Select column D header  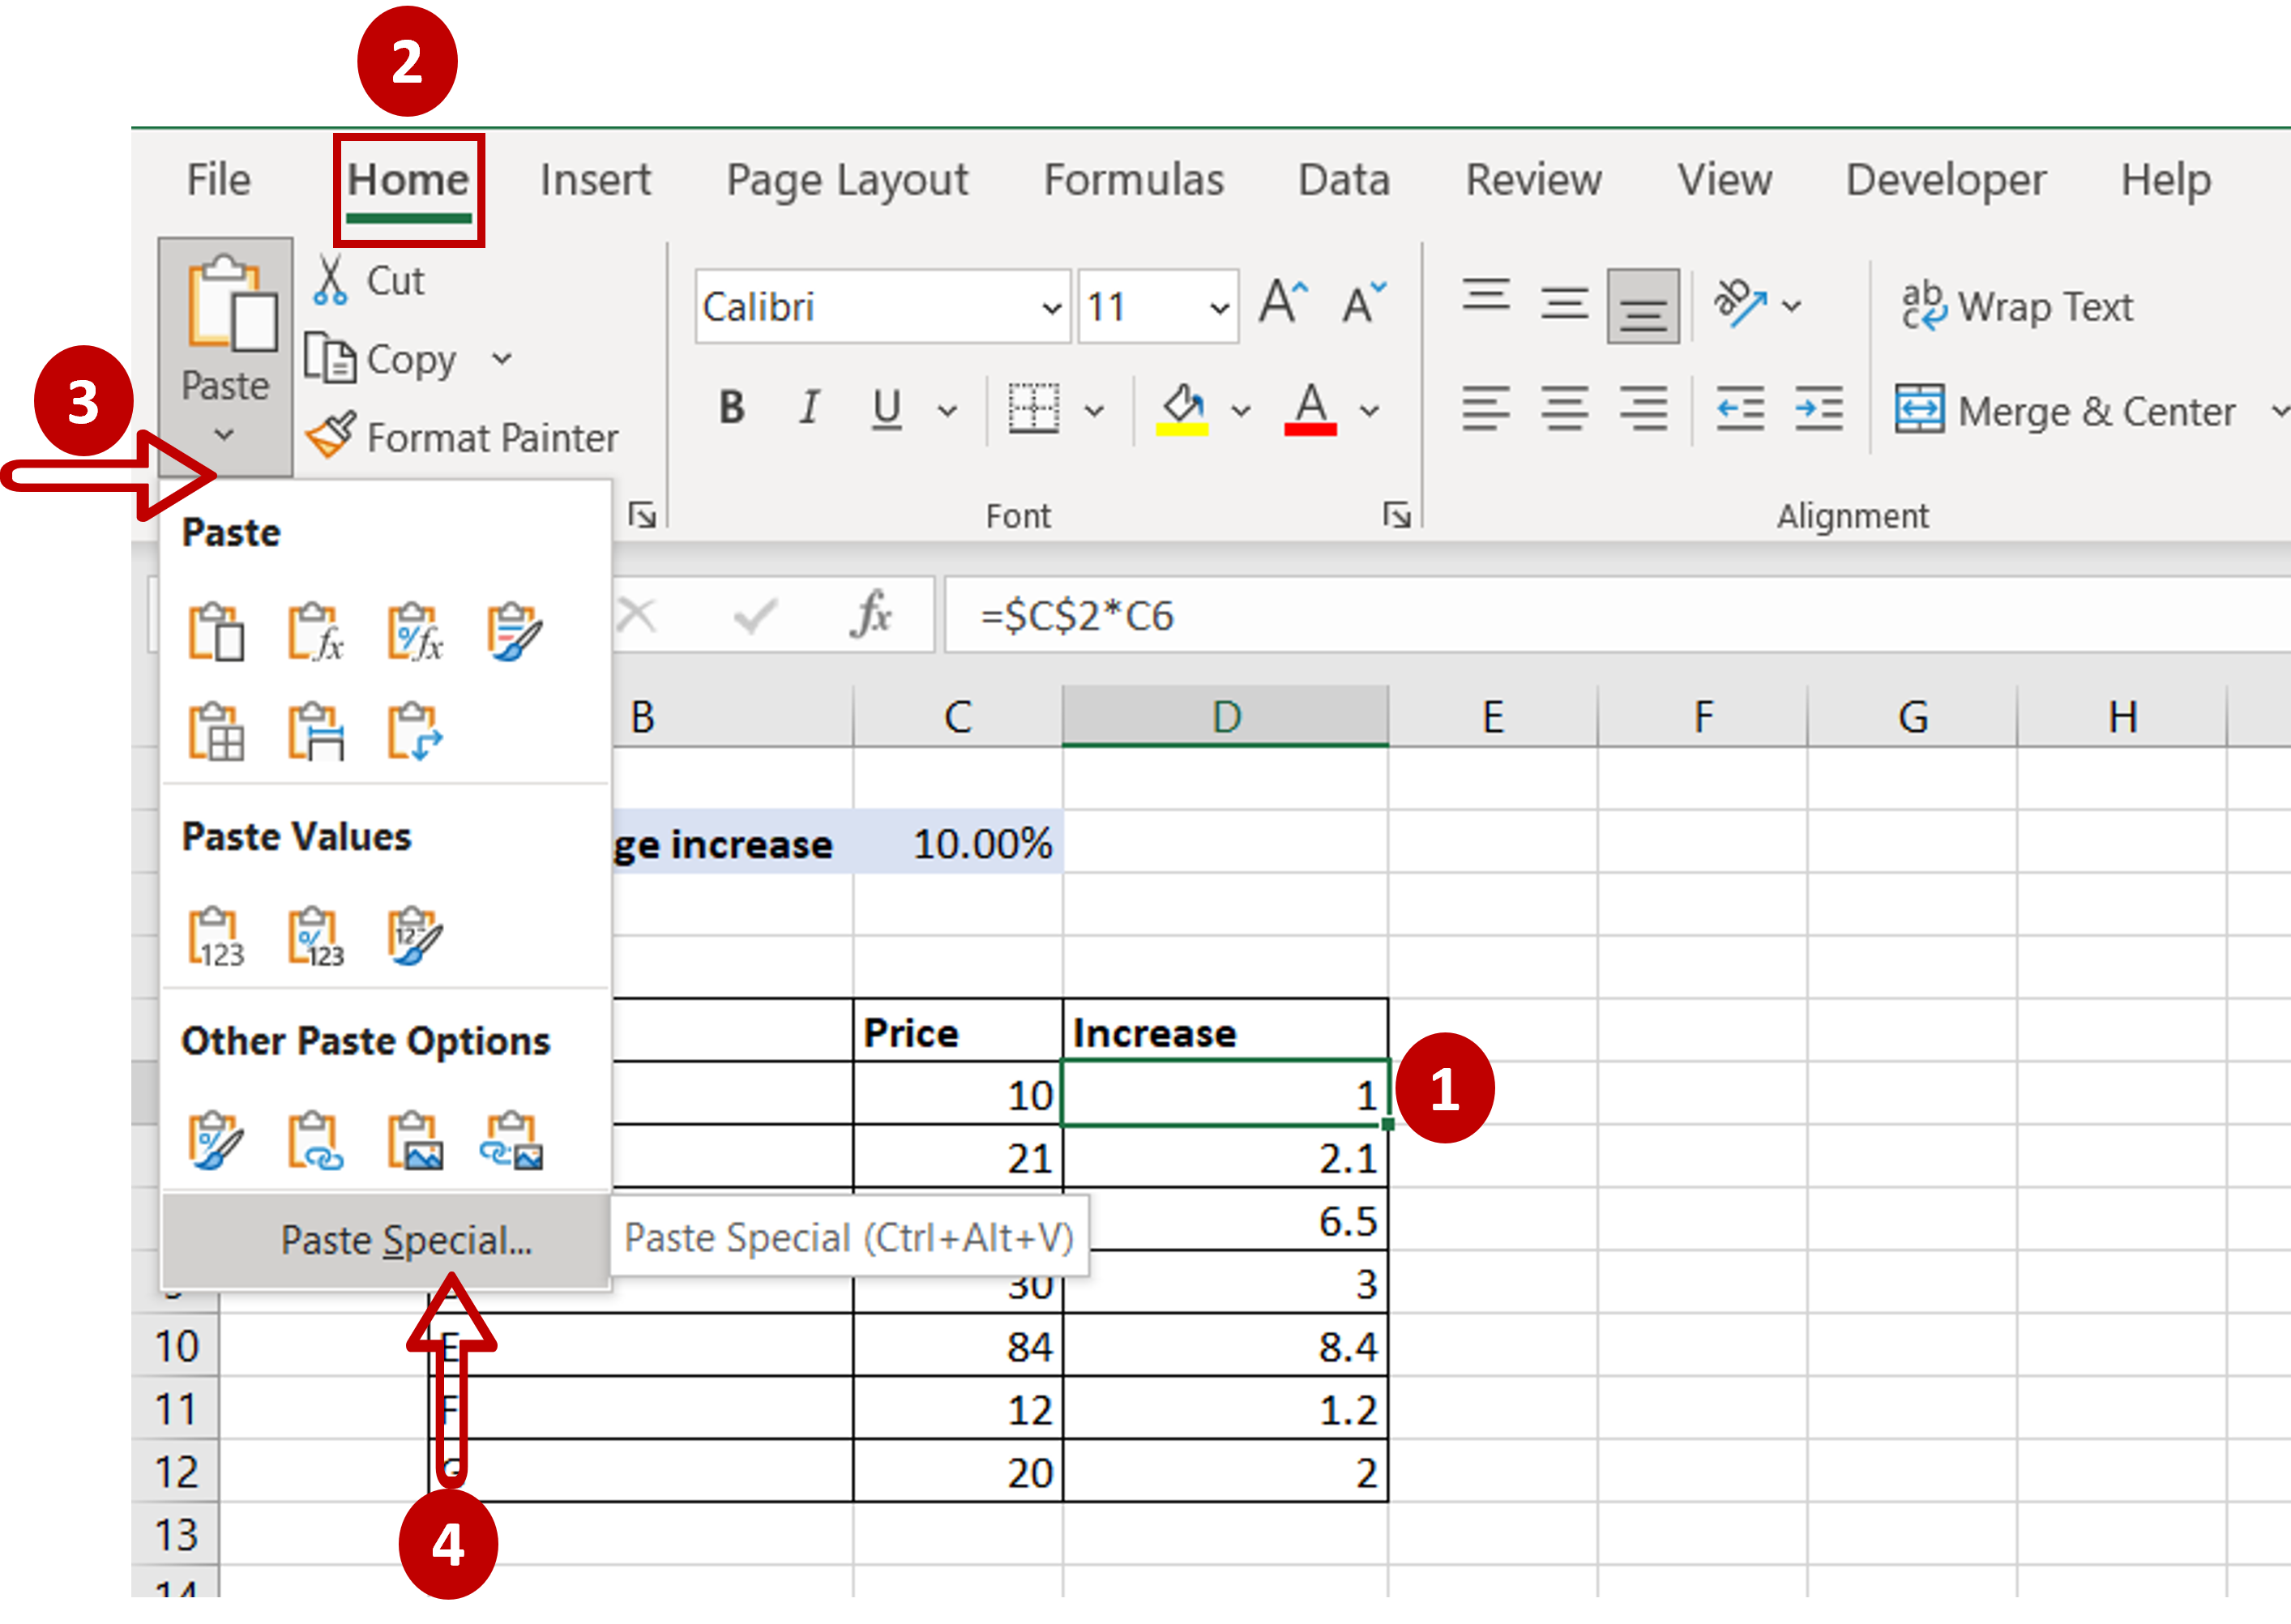pos(1226,716)
